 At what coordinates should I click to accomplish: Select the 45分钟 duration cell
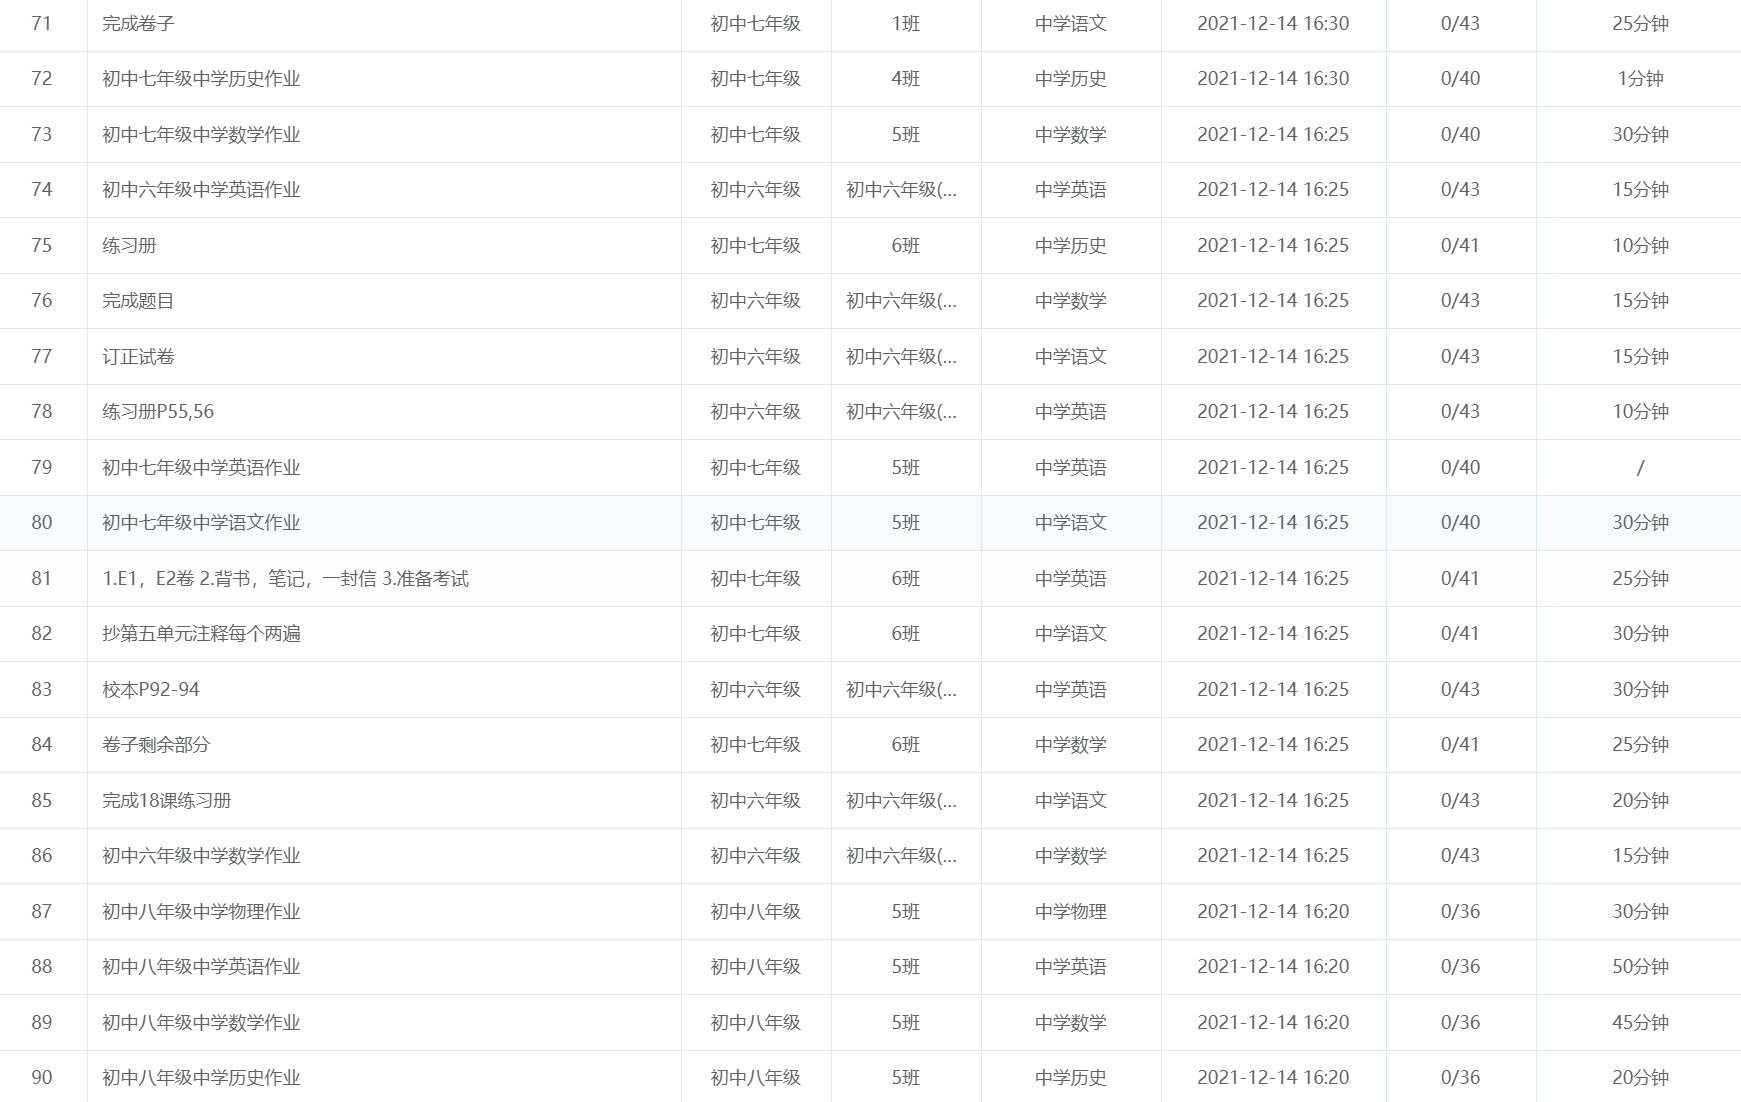click(x=1639, y=1022)
